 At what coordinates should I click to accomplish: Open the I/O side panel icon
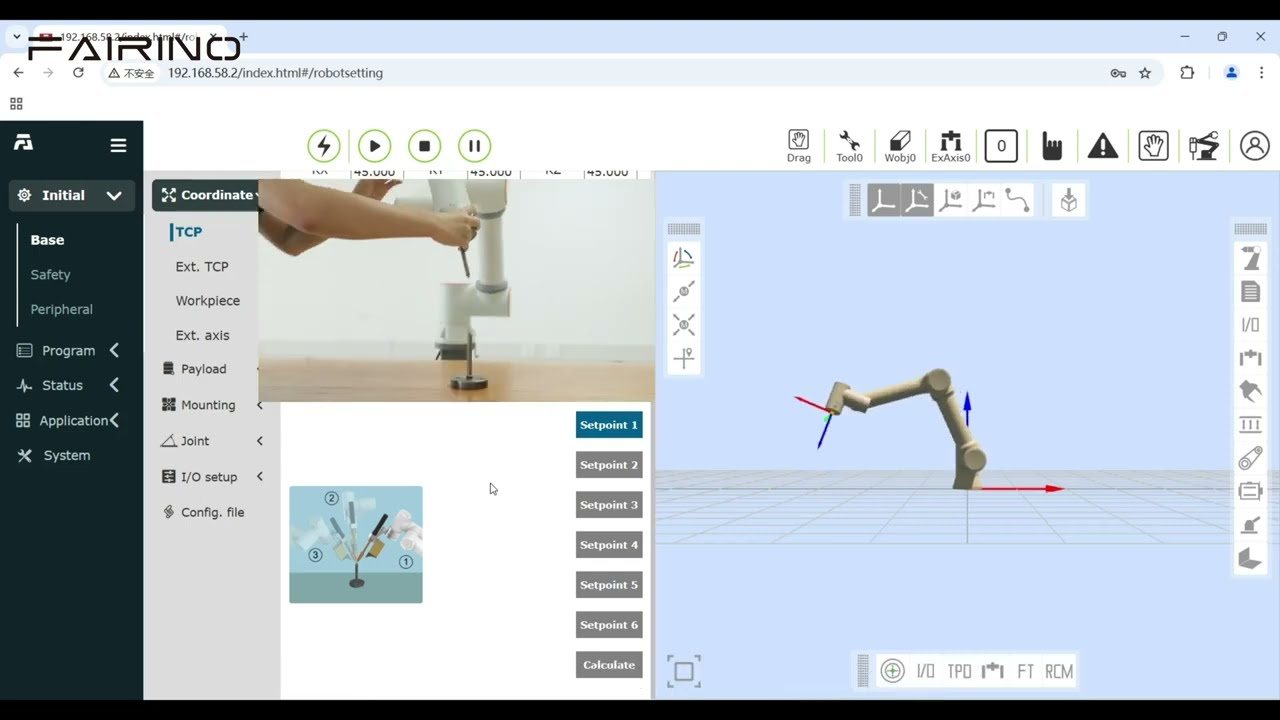click(x=1251, y=325)
